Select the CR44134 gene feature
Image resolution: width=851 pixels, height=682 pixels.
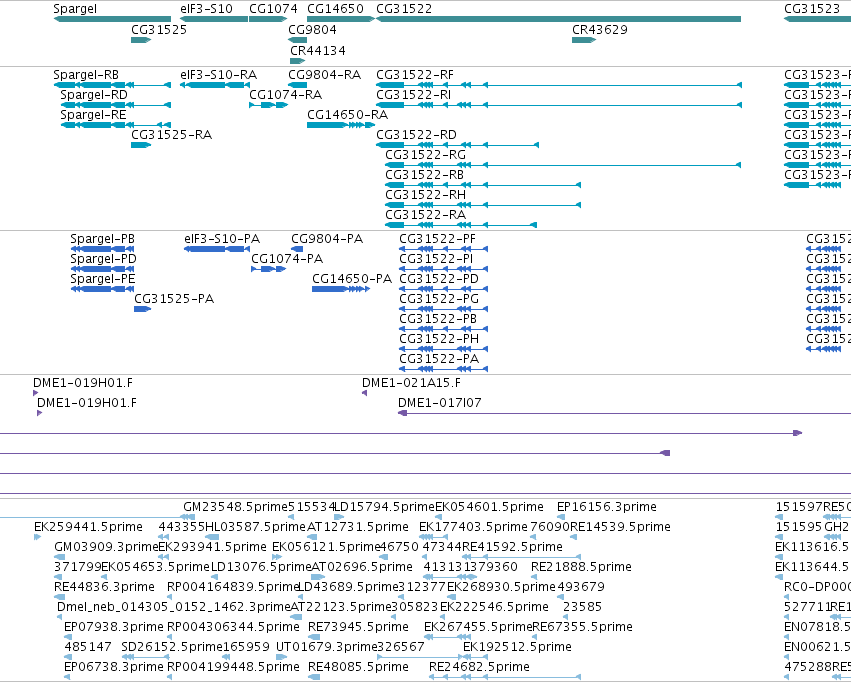pyautogui.click(x=298, y=61)
